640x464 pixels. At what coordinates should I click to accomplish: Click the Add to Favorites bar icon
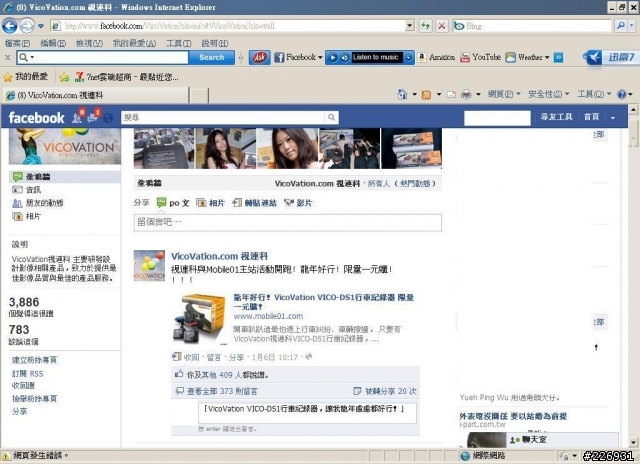(64, 77)
